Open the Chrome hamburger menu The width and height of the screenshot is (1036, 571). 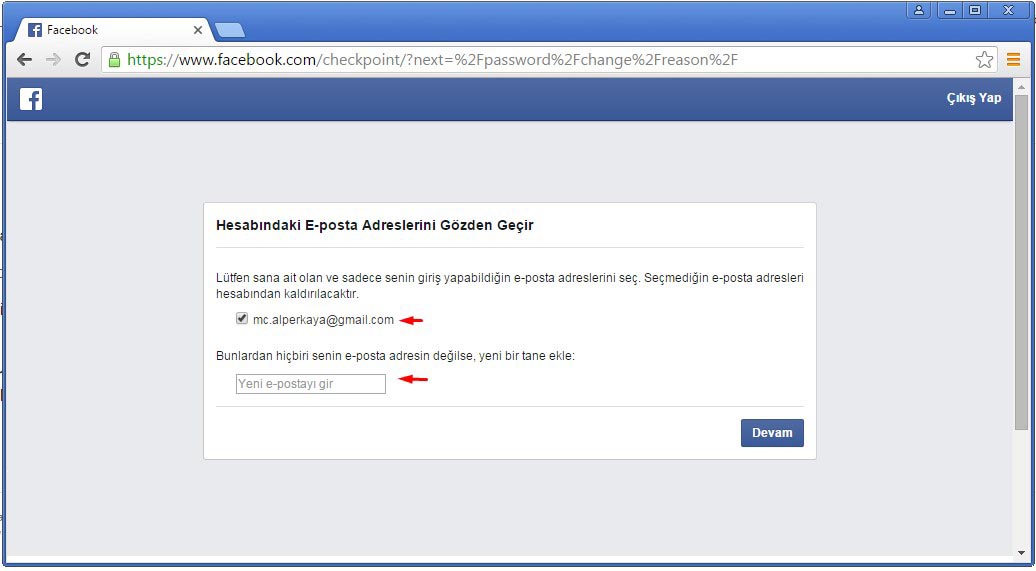click(x=1013, y=60)
